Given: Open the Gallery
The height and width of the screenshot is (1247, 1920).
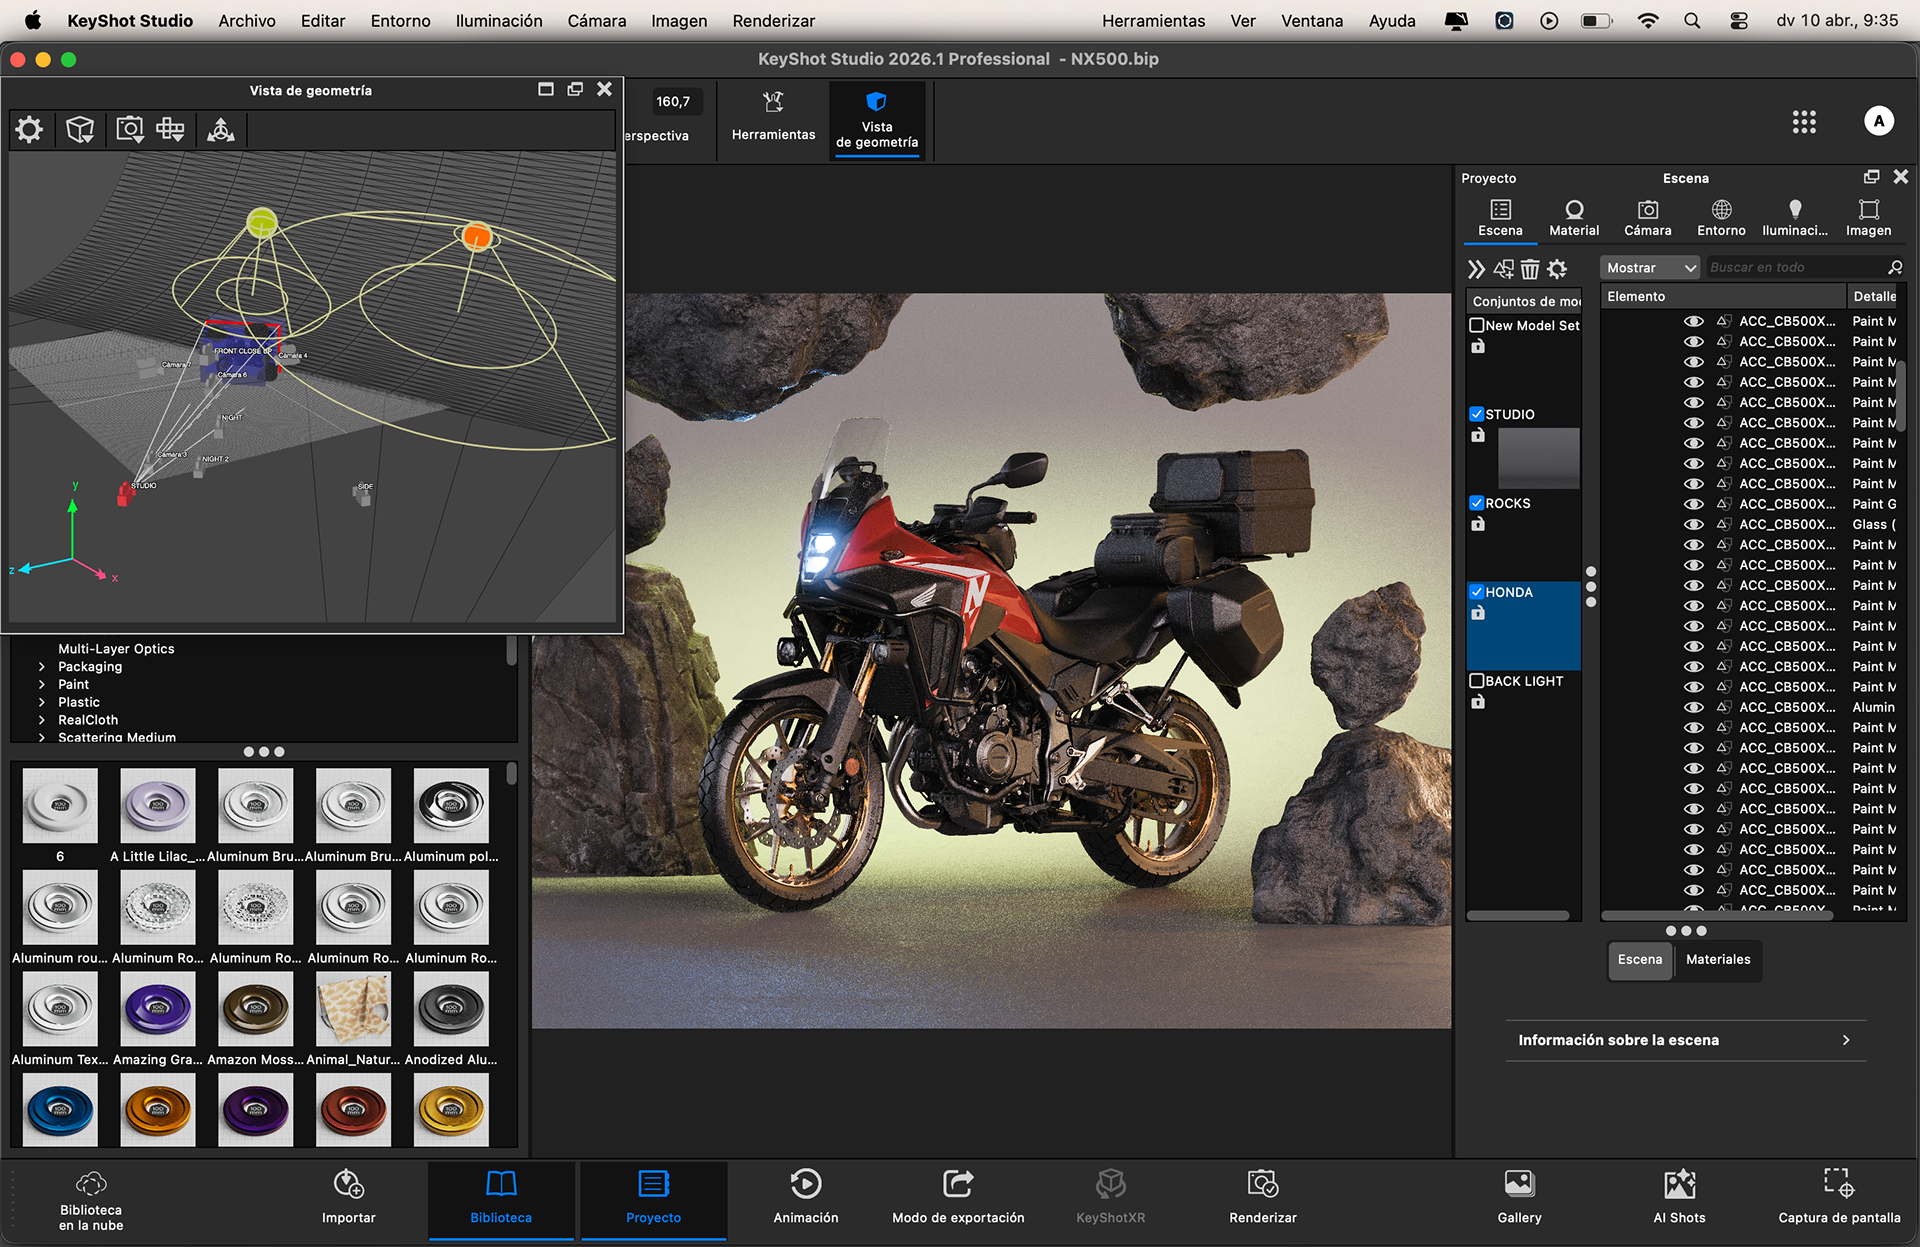Looking at the screenshot, I should 1519,1196.
